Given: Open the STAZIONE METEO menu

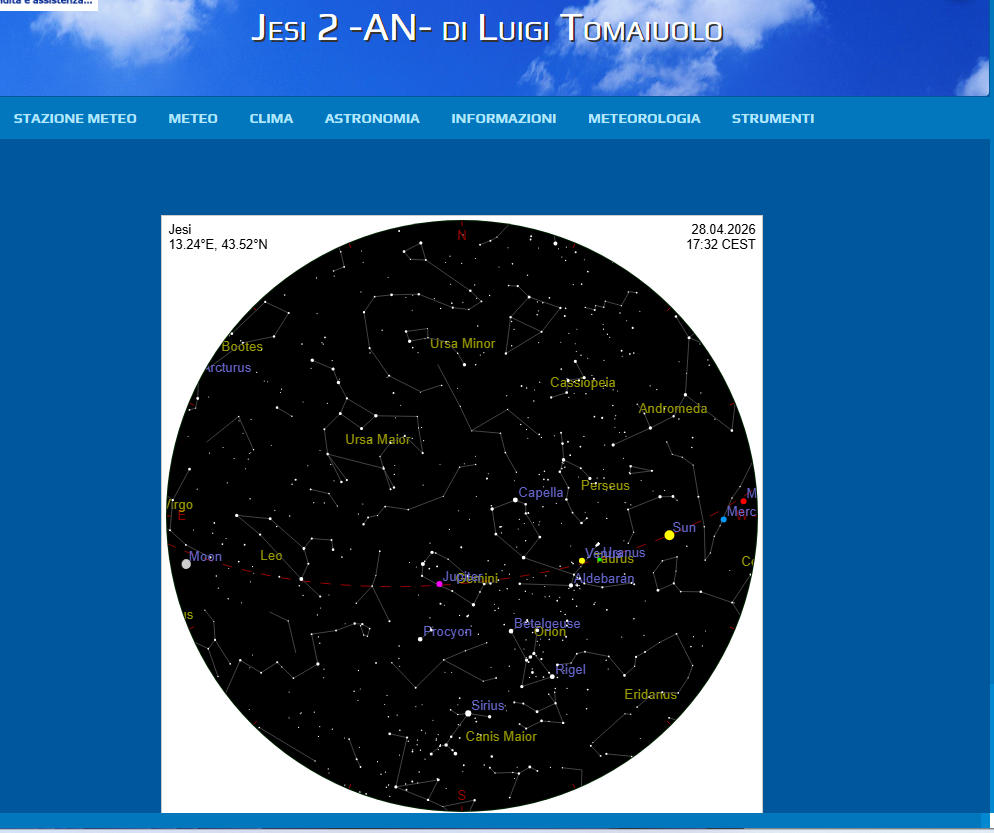Looking at the screenshot, I should pyautogui.click(x=75, y=118).
